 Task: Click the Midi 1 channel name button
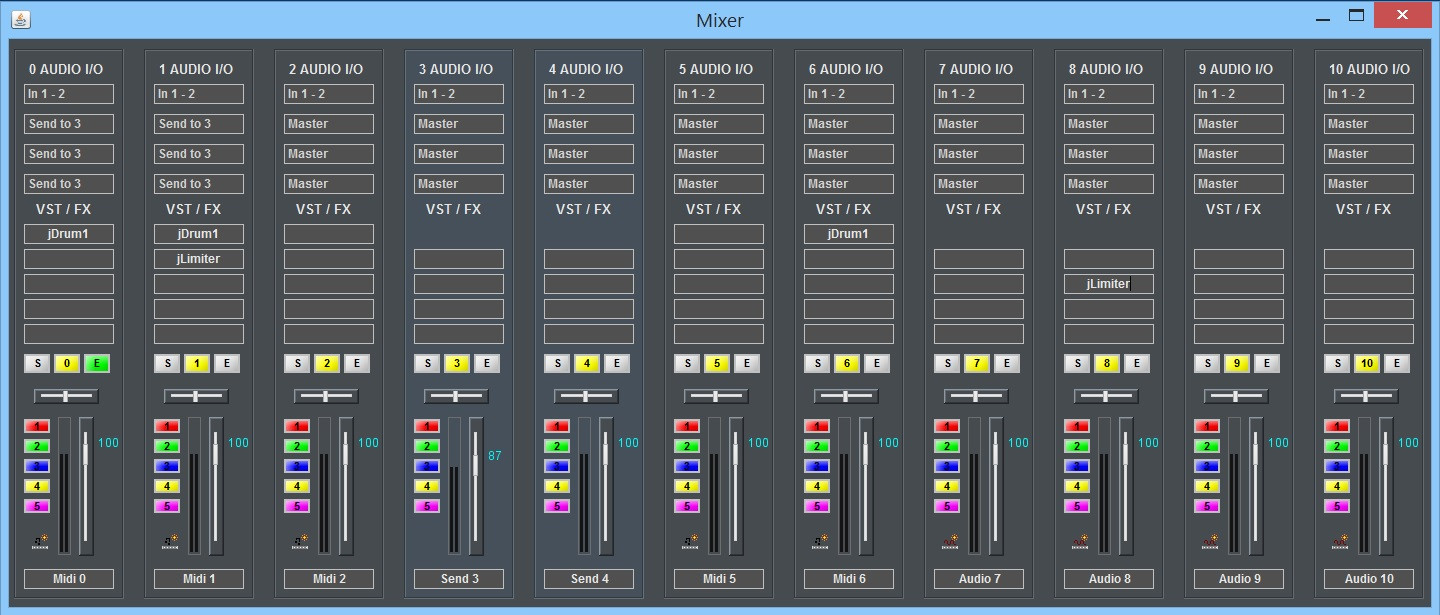[199, 579]
